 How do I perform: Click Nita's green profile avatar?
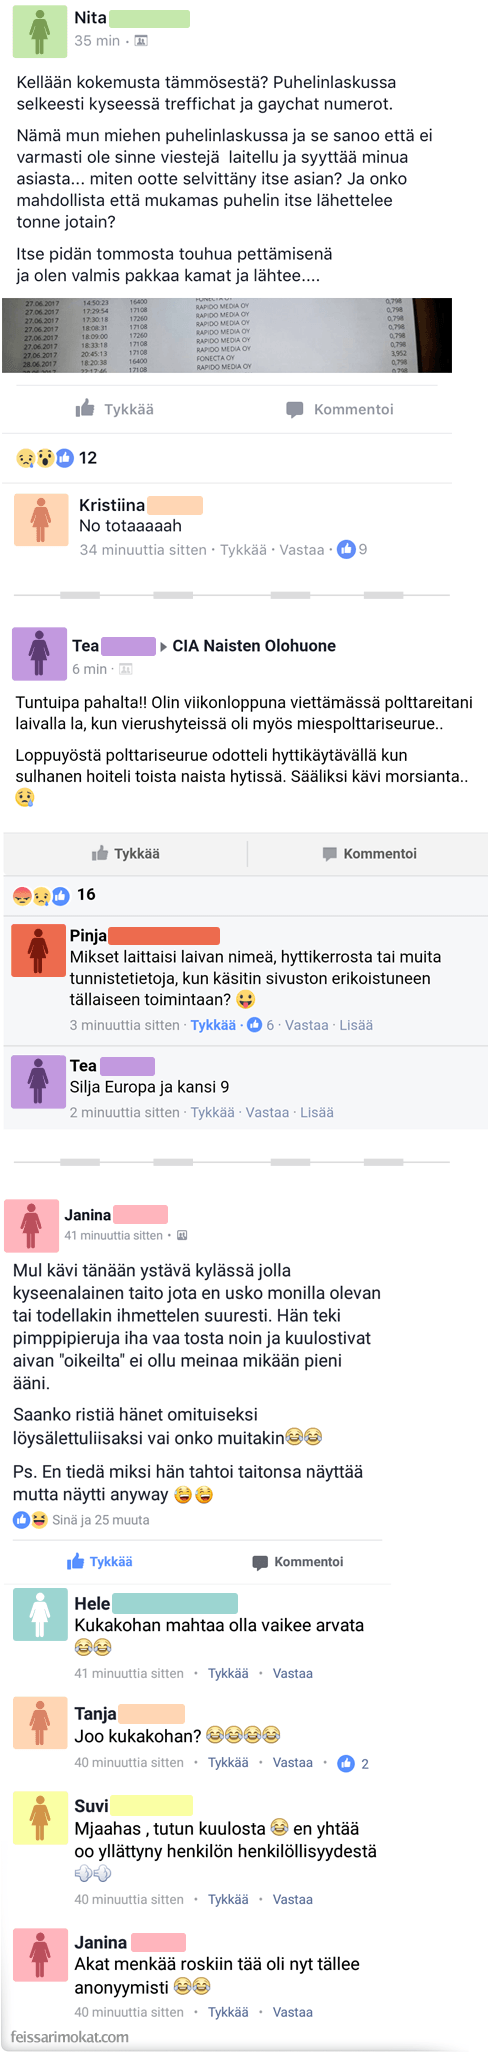[39, 30]
